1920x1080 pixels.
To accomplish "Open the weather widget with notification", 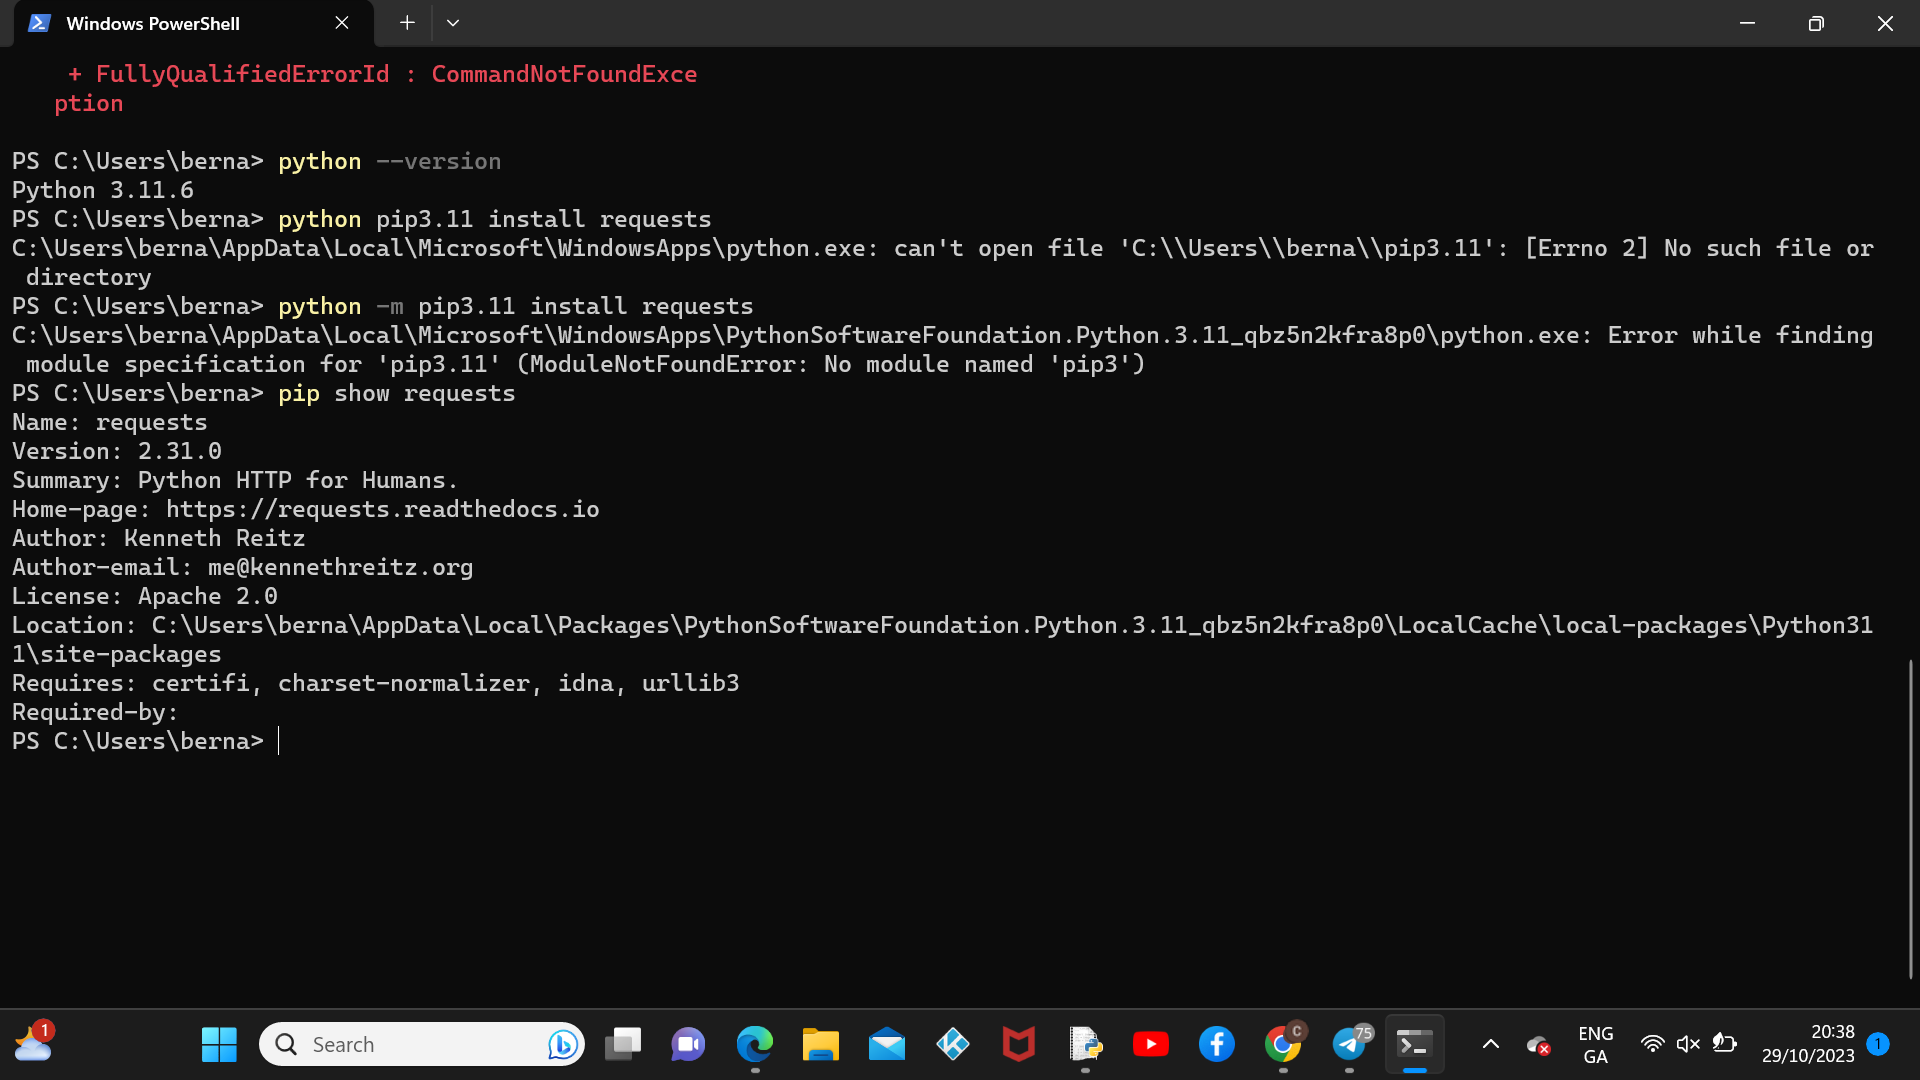I will point(33,1044).
